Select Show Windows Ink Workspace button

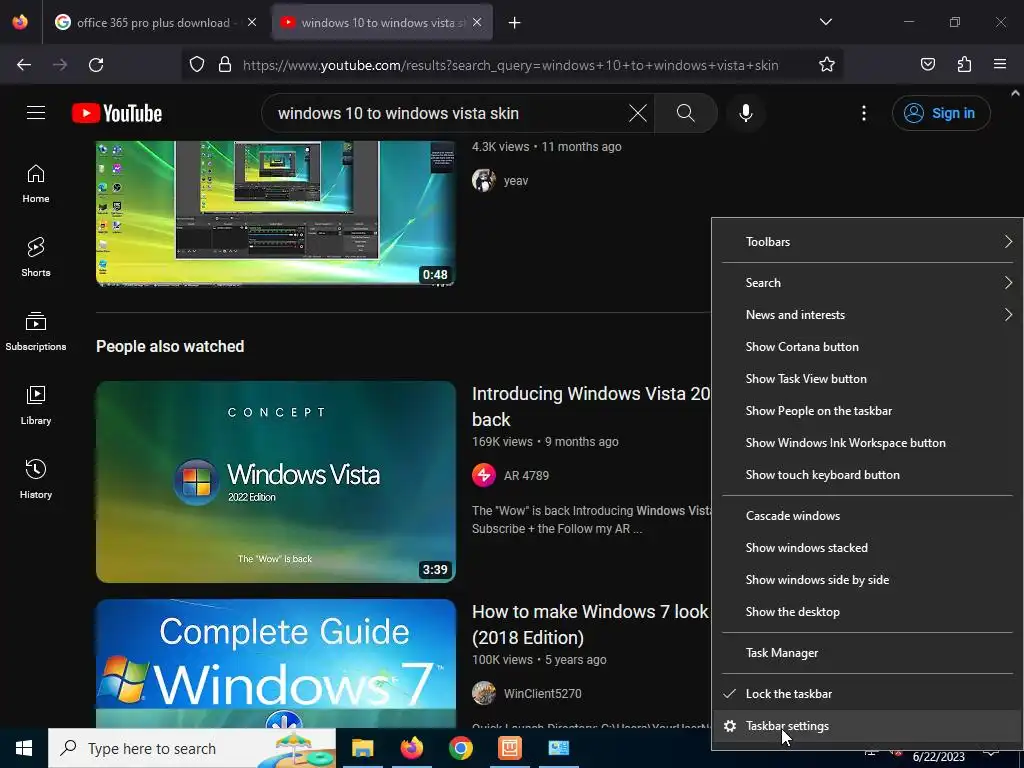(x=867, y=443)
